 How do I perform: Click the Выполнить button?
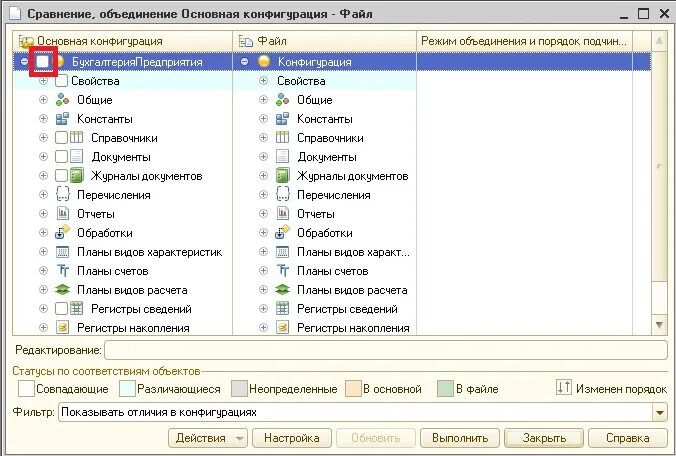point(460,438)
